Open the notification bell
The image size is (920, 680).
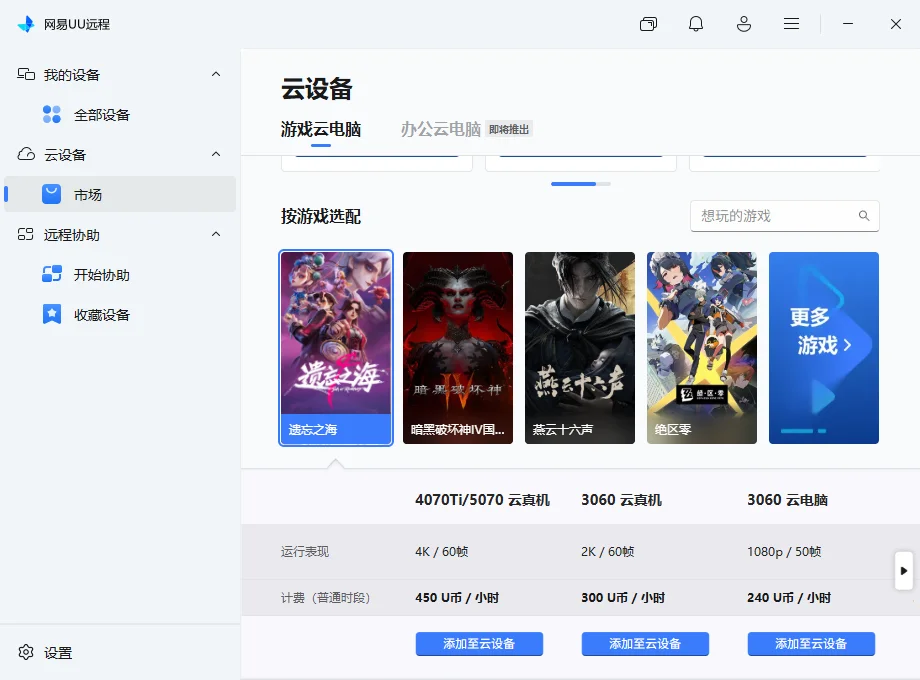(696, 24)
